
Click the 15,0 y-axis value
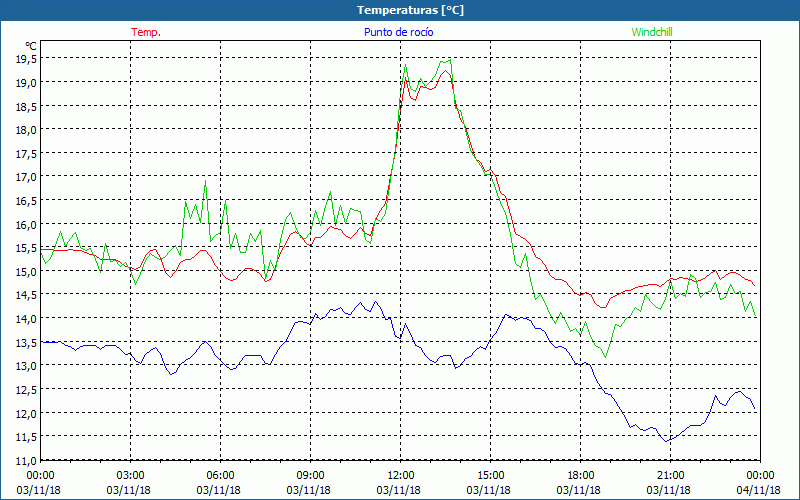[x=26, y=272]
